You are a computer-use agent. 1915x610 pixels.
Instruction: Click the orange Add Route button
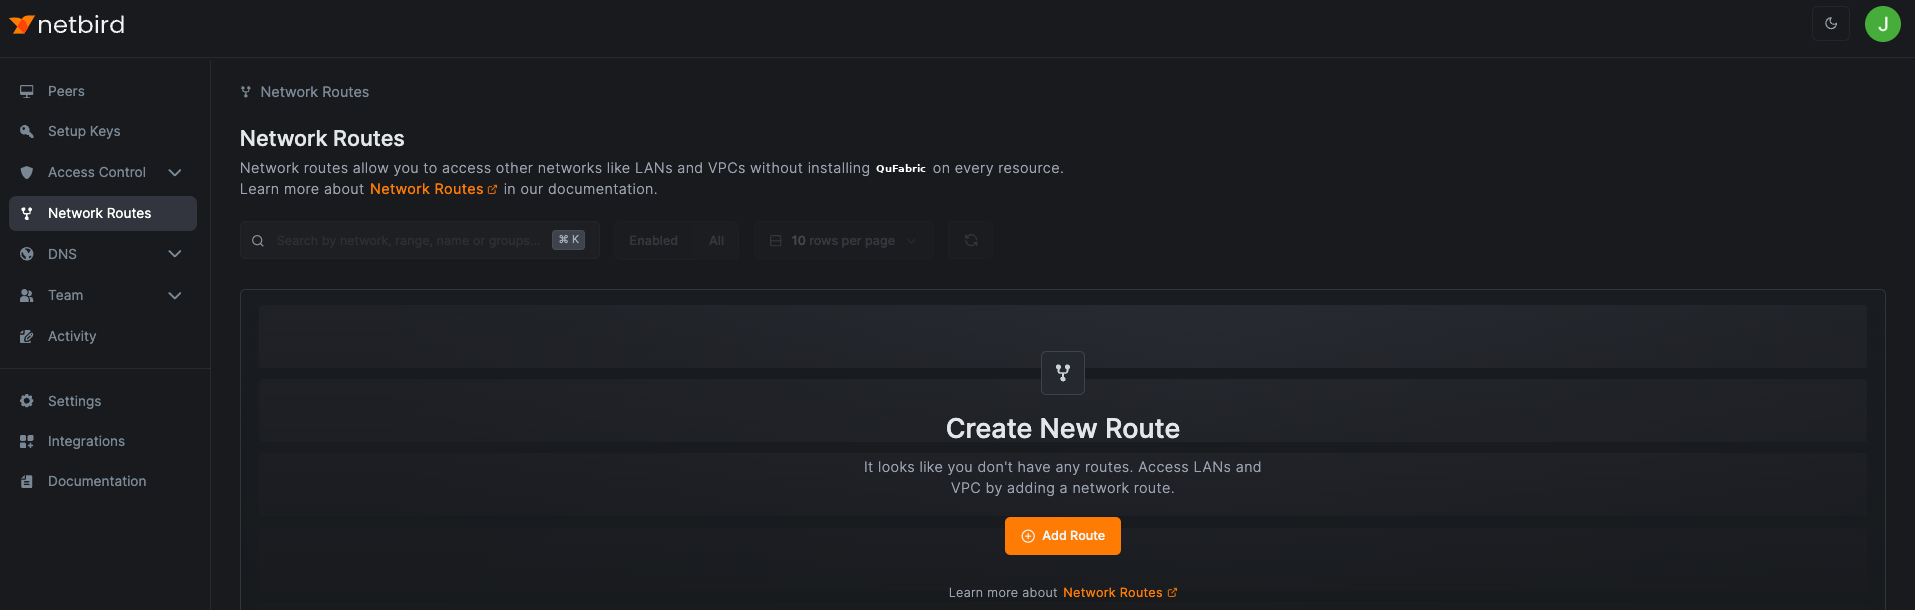pos(1062,536)
